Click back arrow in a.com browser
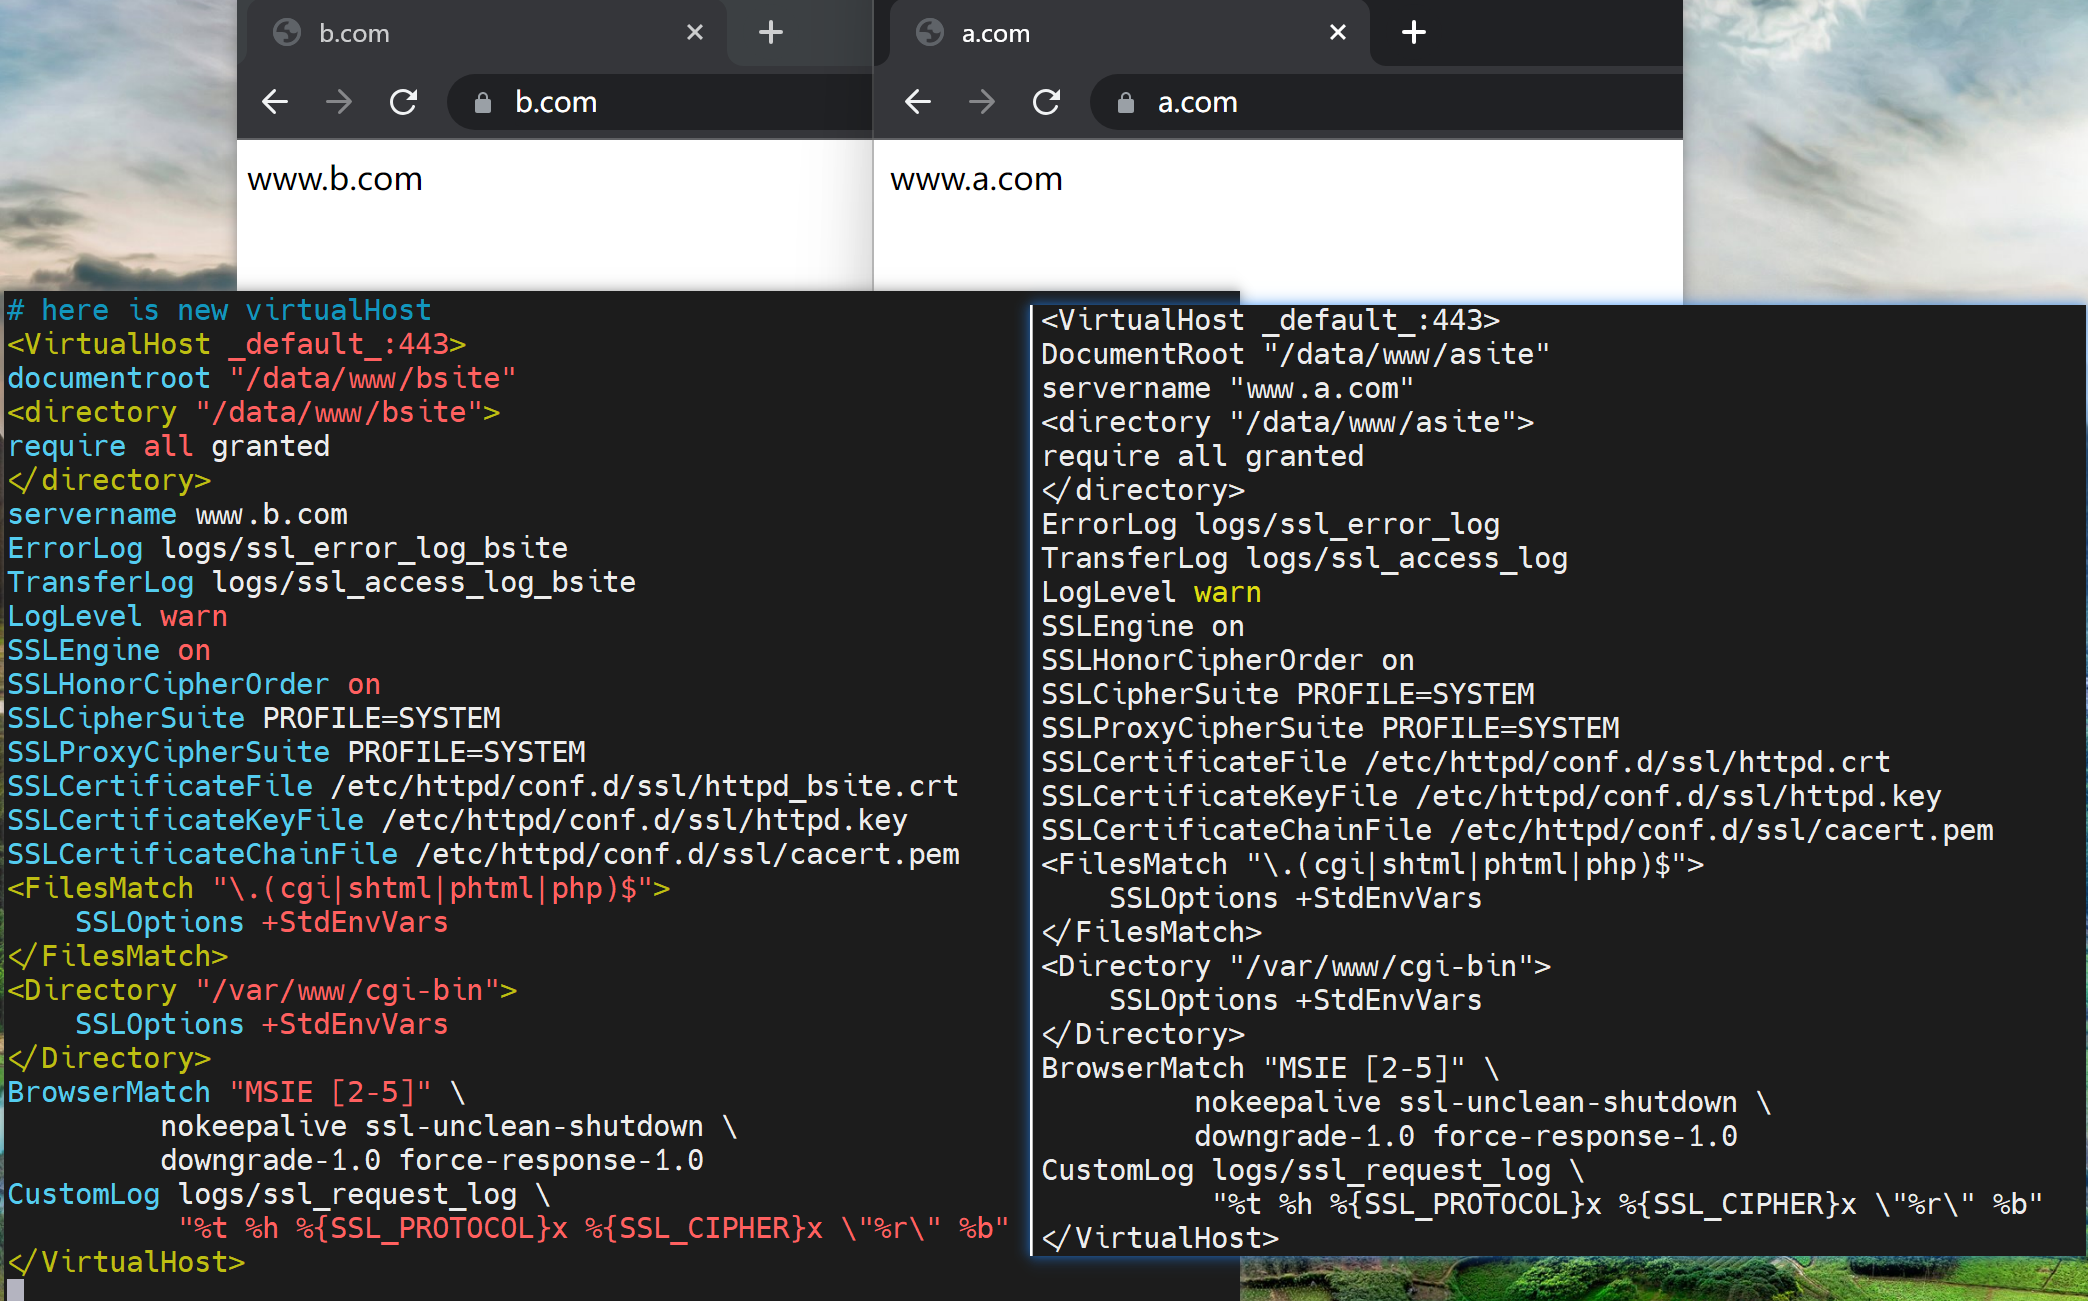The height and width of the screenshot is (1301, 2088). point(917,102)
